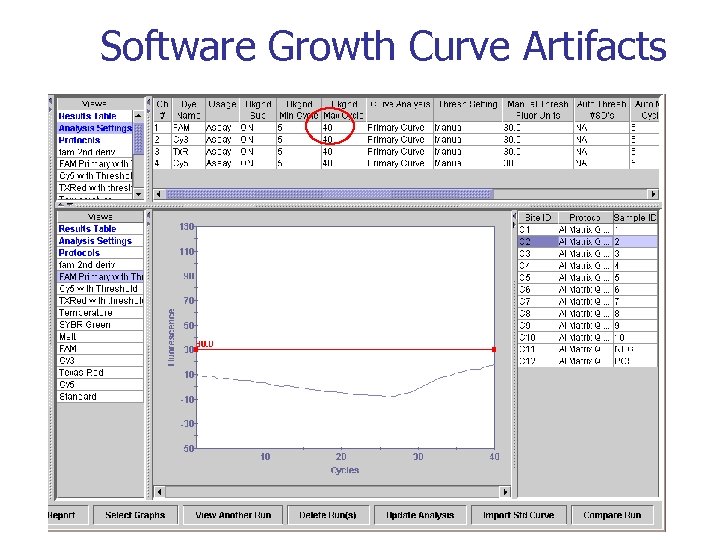
Task: Select site row with Sample ID 10
Action: (588, 337)
